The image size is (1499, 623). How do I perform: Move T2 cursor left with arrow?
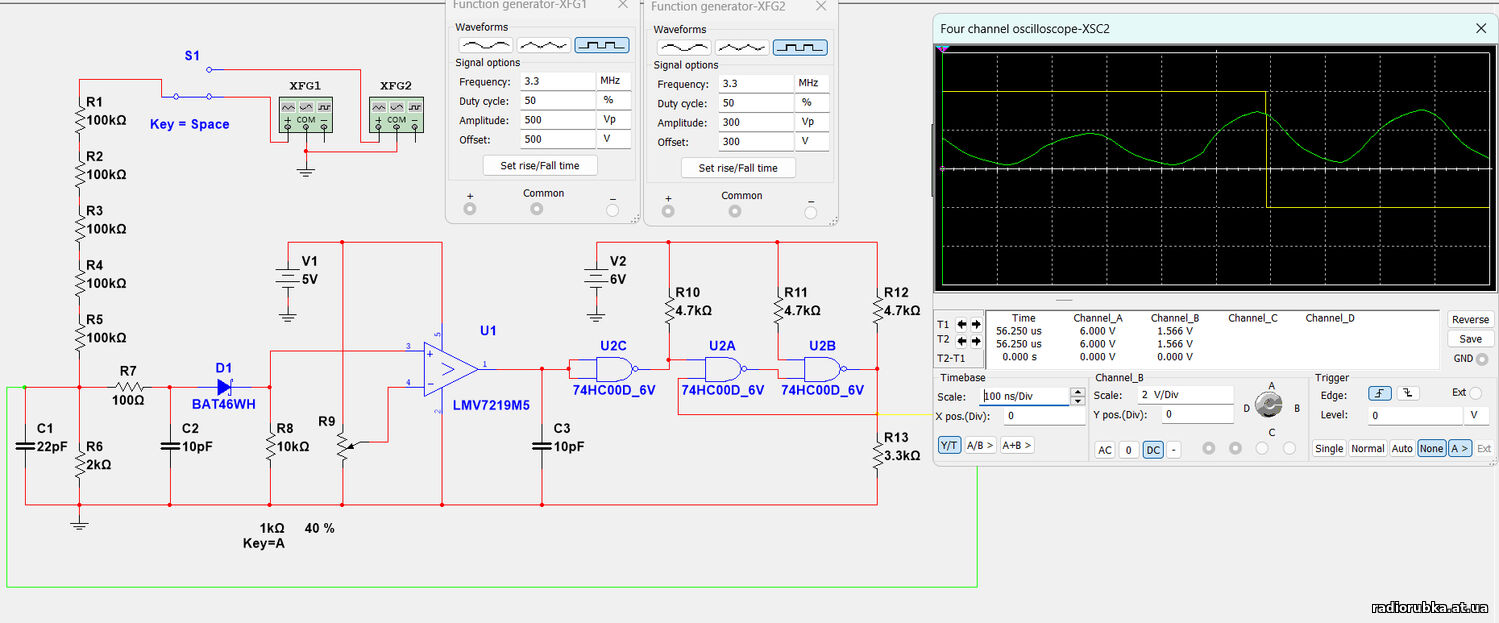(x=961, y=340)
